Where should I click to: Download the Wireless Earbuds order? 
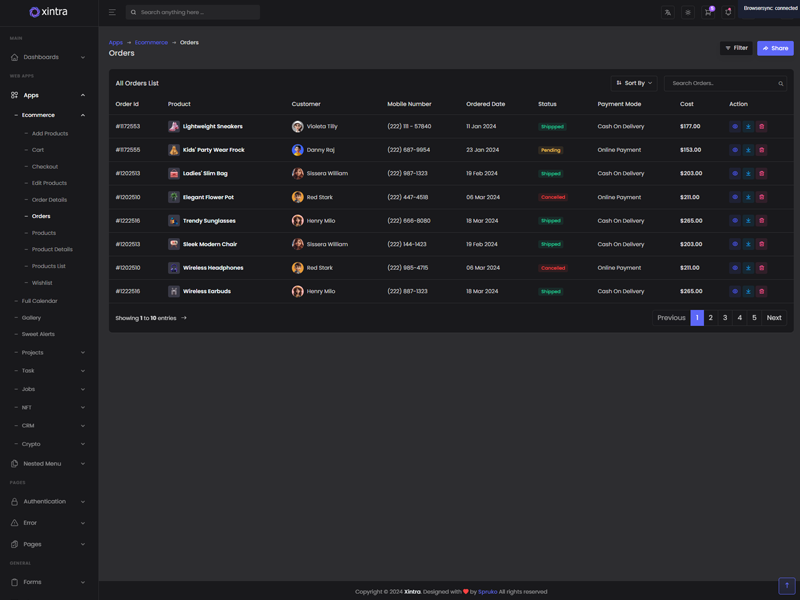748,292
